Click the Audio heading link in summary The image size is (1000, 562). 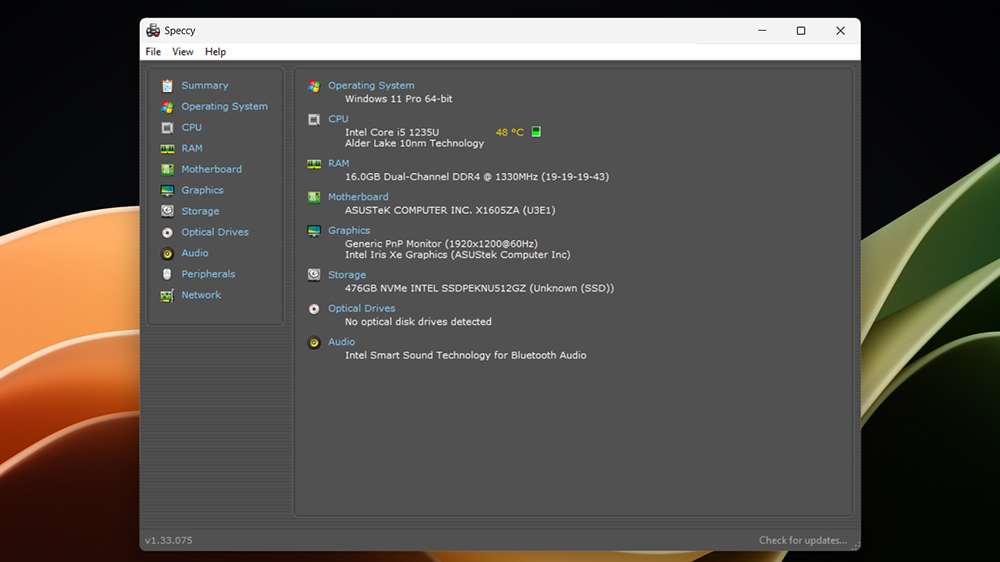(341, 342)
